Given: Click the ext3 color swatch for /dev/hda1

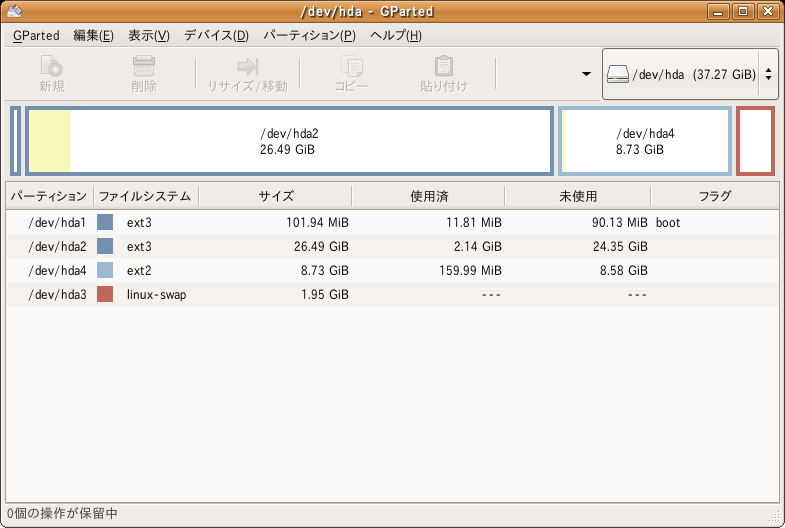Looking at the screenshot, I should click(x=105, y=222).
